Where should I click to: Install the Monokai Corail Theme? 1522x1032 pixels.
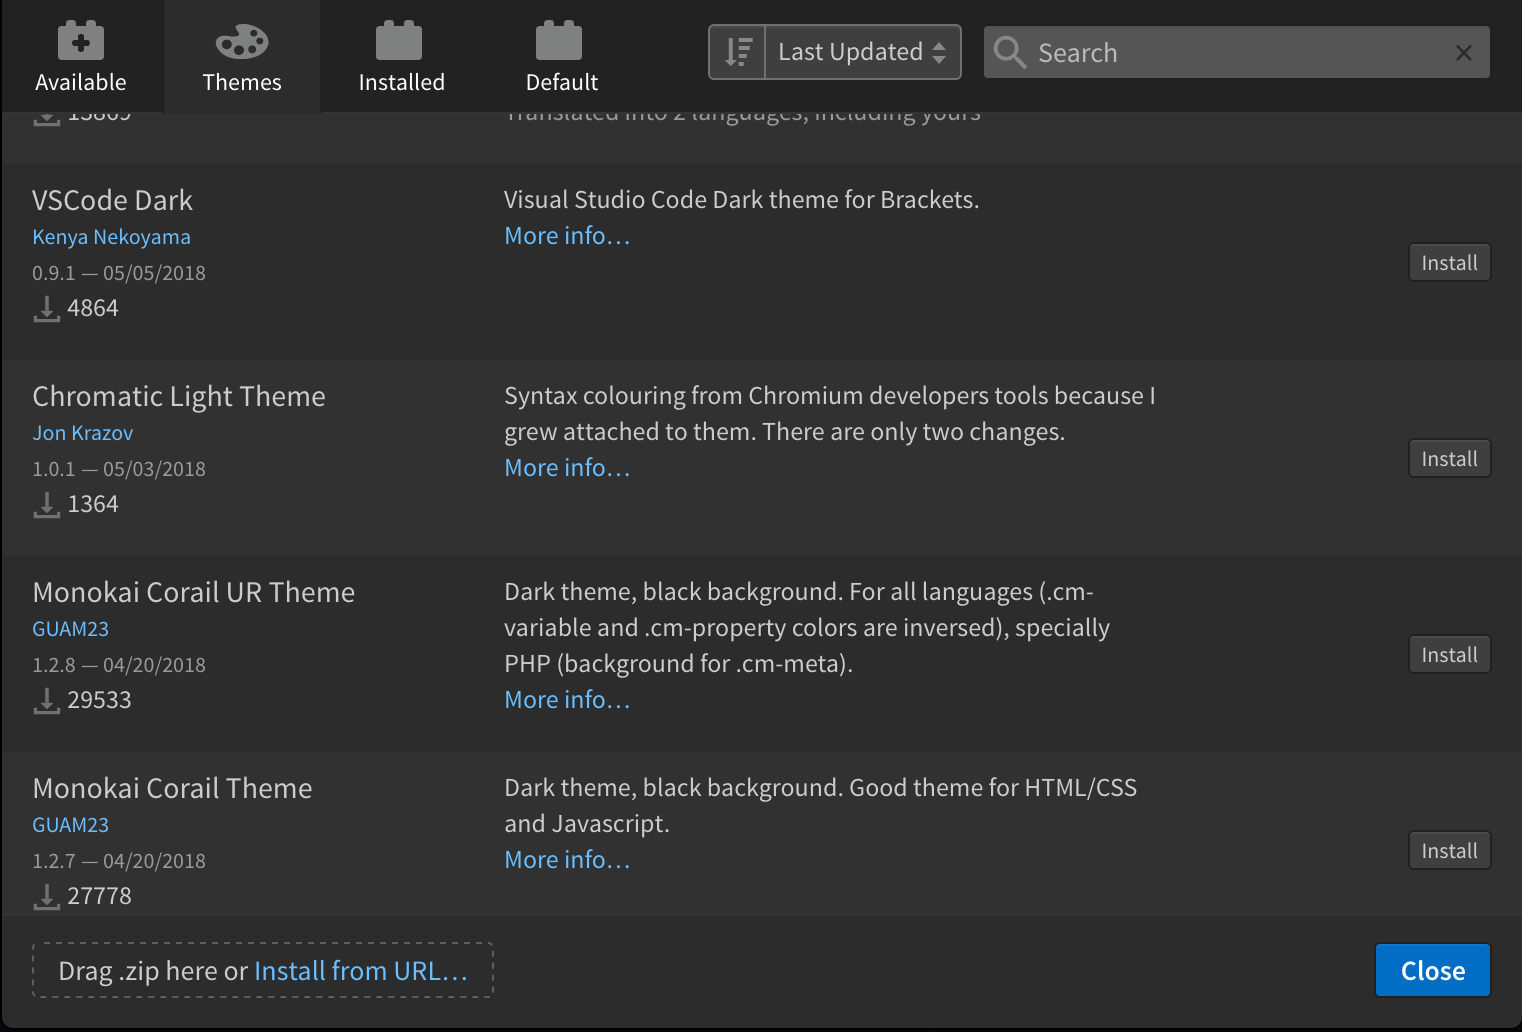pos(1449,850)
